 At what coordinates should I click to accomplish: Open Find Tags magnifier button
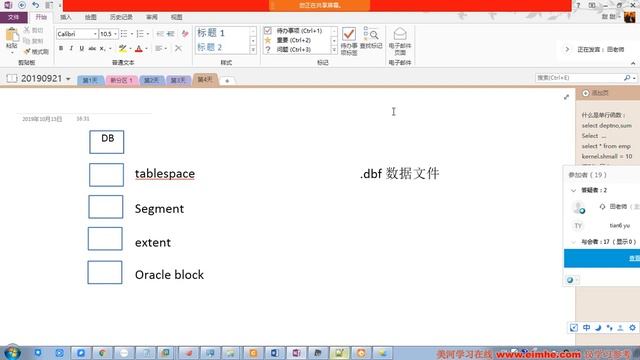[x=371, y=38]
